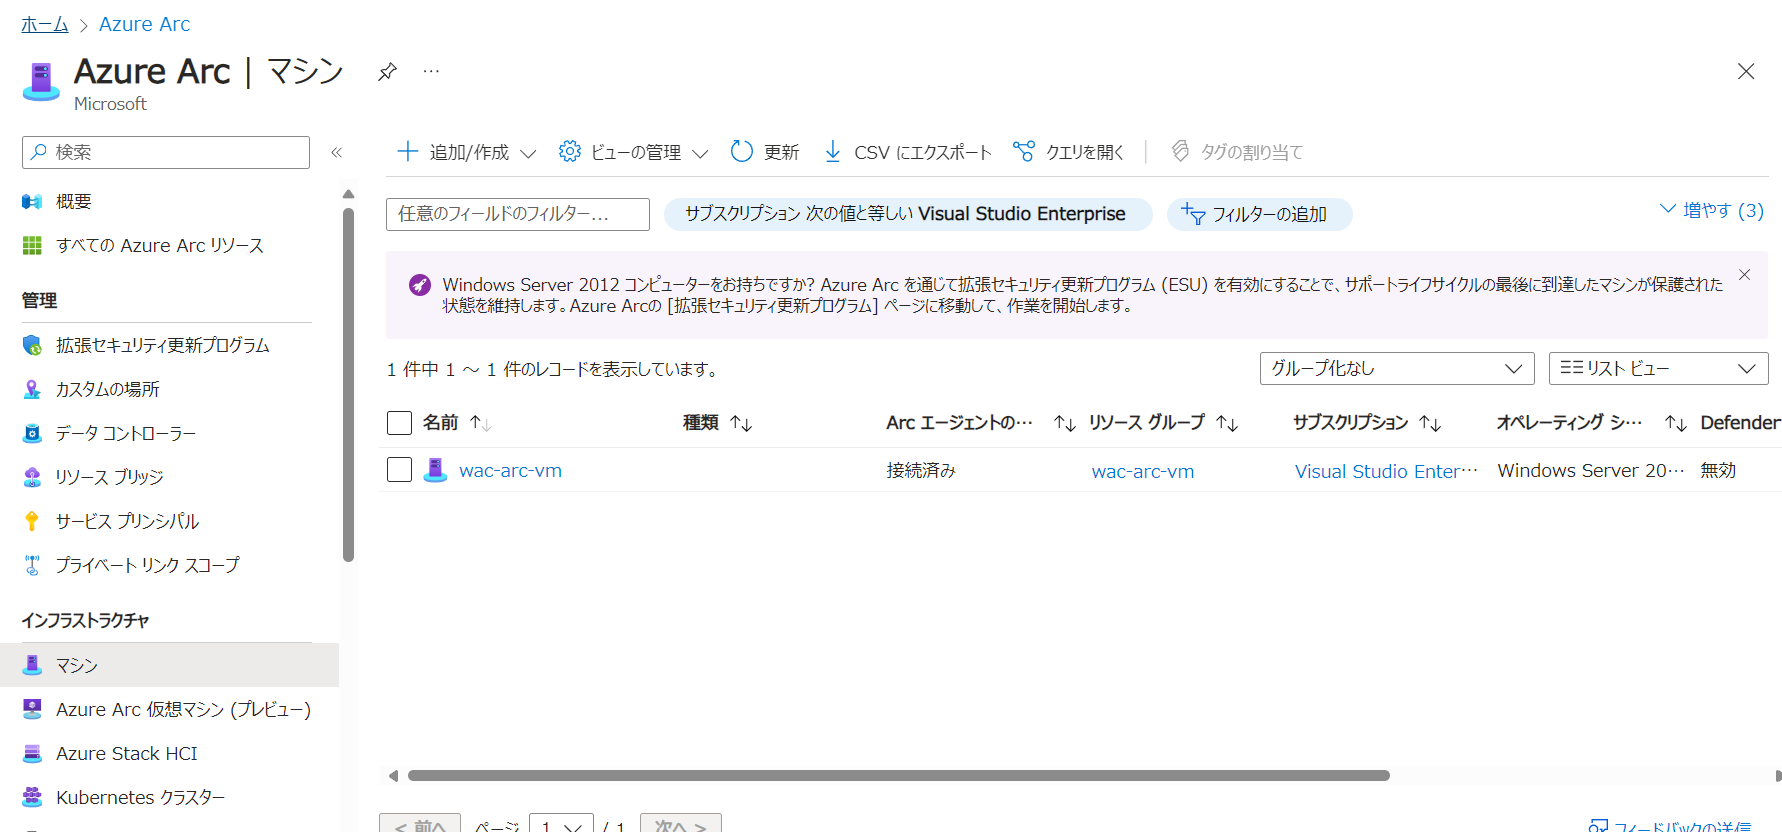
Task: Click the horizontal table scrollbar
Action: (898, 775)
